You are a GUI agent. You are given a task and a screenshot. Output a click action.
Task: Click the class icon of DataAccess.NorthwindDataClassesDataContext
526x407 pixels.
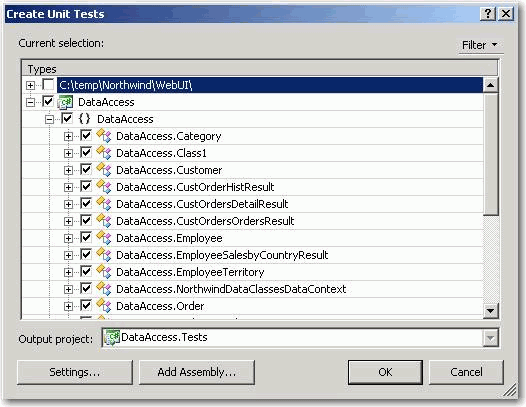click(104, 289)
